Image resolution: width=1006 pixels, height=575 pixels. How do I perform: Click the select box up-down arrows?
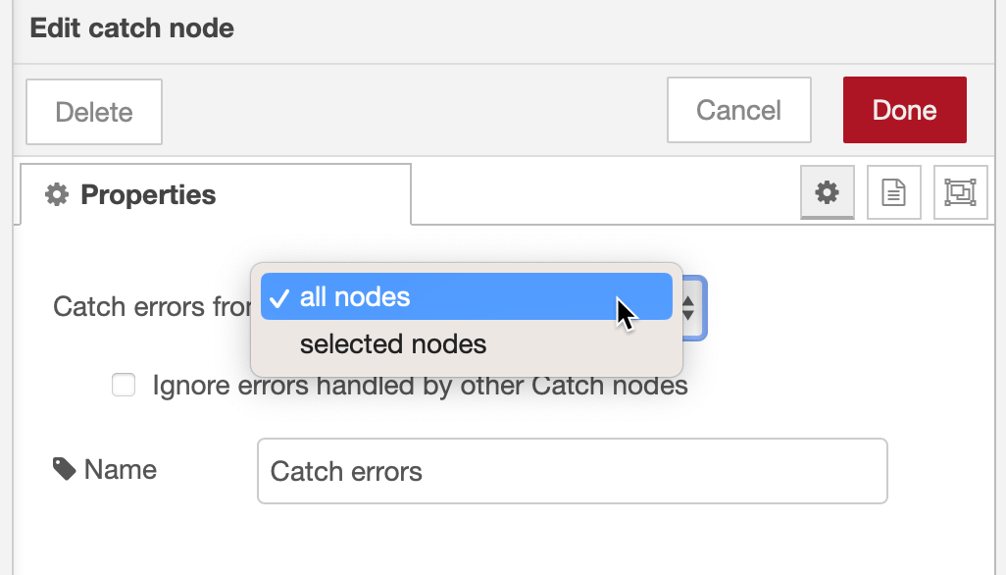pyautogui.click(x=688, y=308)
